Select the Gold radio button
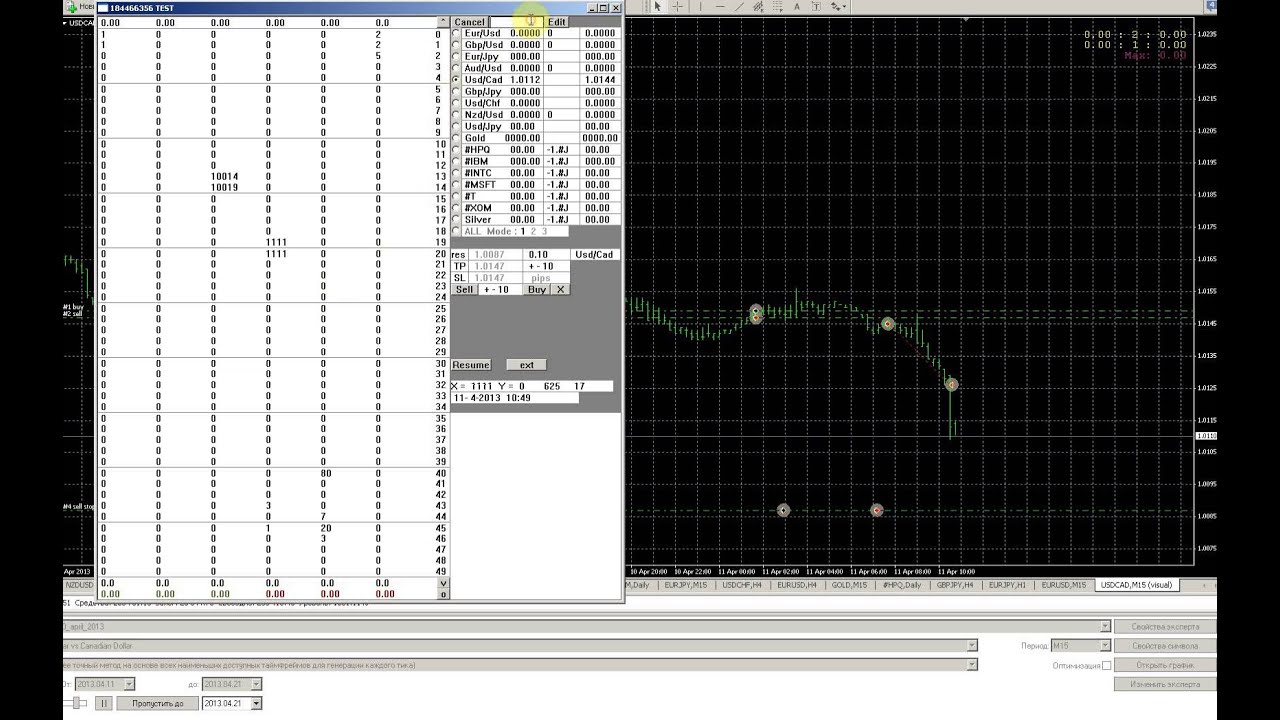1280x720 pixels. (x=457, y=138)
